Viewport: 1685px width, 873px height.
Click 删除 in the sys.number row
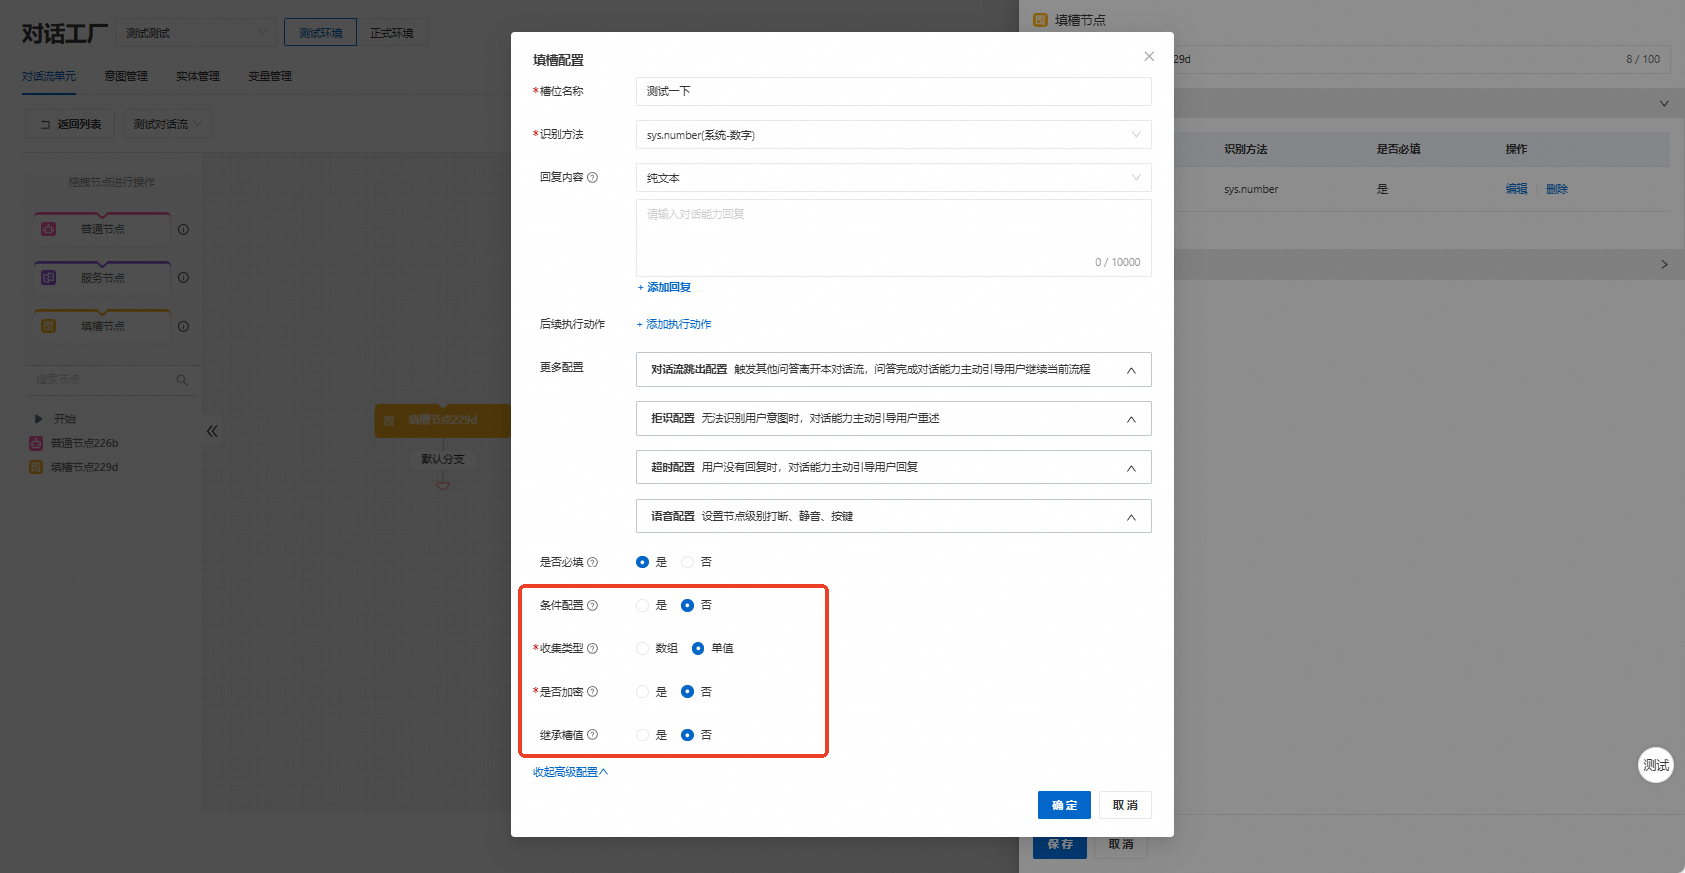(x=1557, y=189)
